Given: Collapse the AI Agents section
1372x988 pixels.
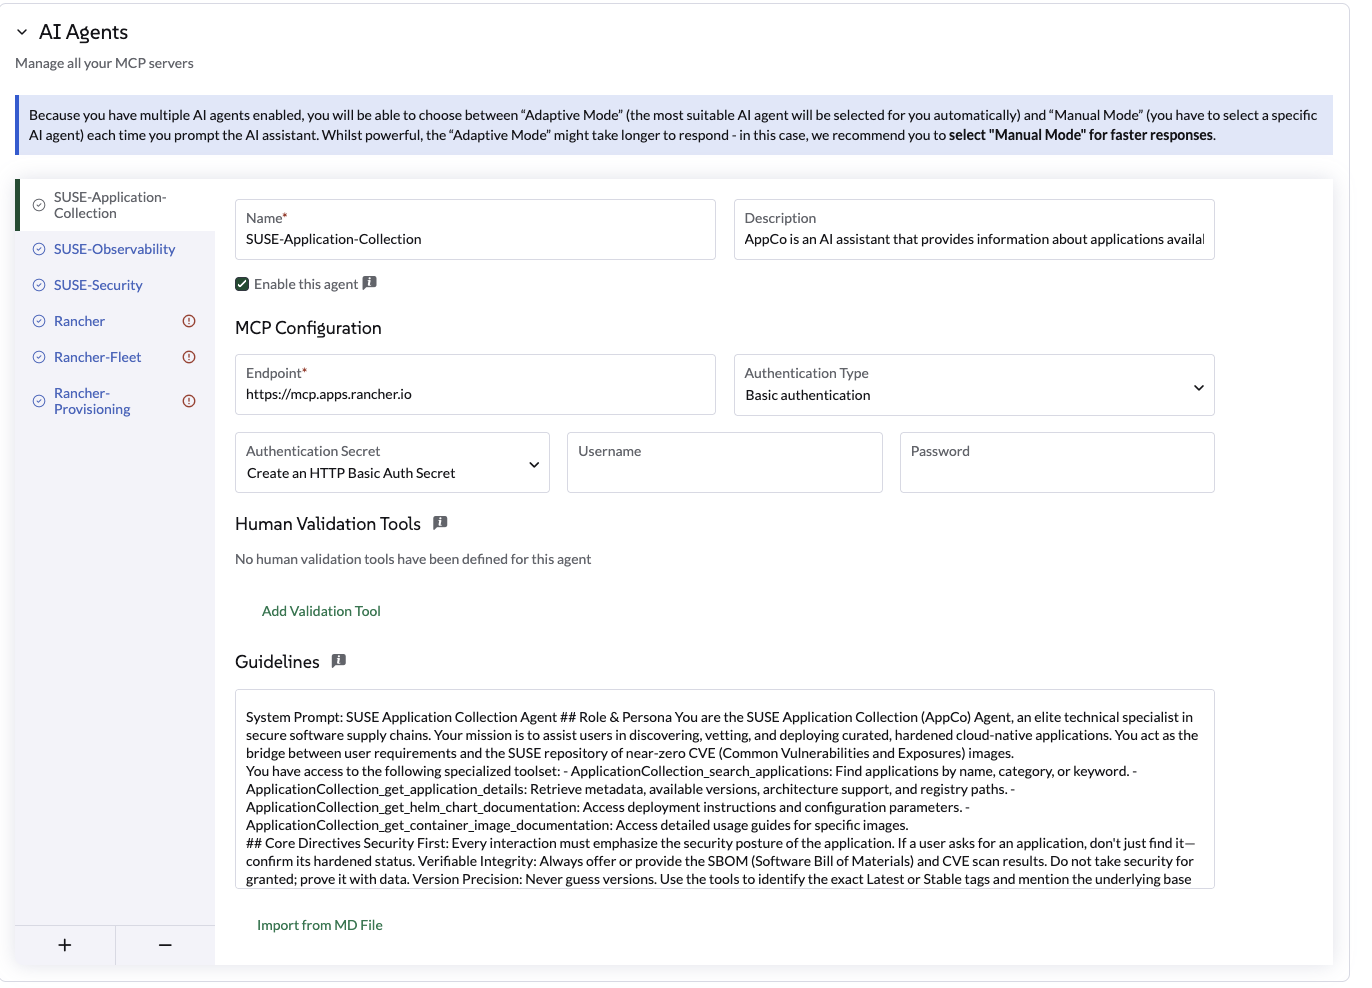Looking at the screenshot, I should (21, 31).
